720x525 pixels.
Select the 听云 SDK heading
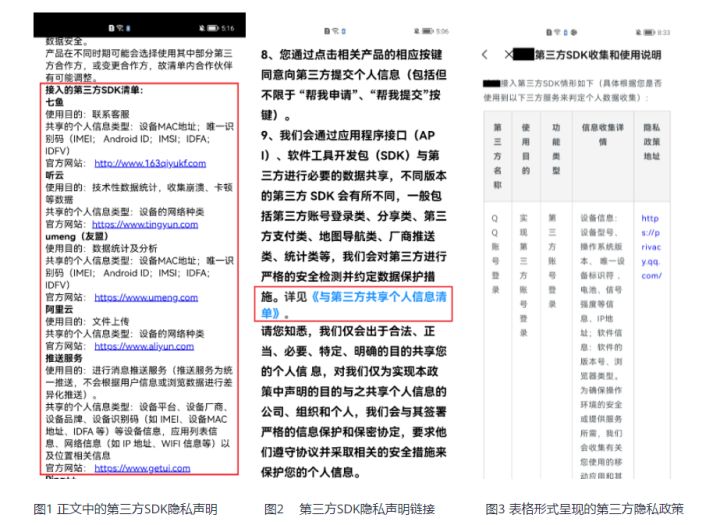(x=54, y=175)
